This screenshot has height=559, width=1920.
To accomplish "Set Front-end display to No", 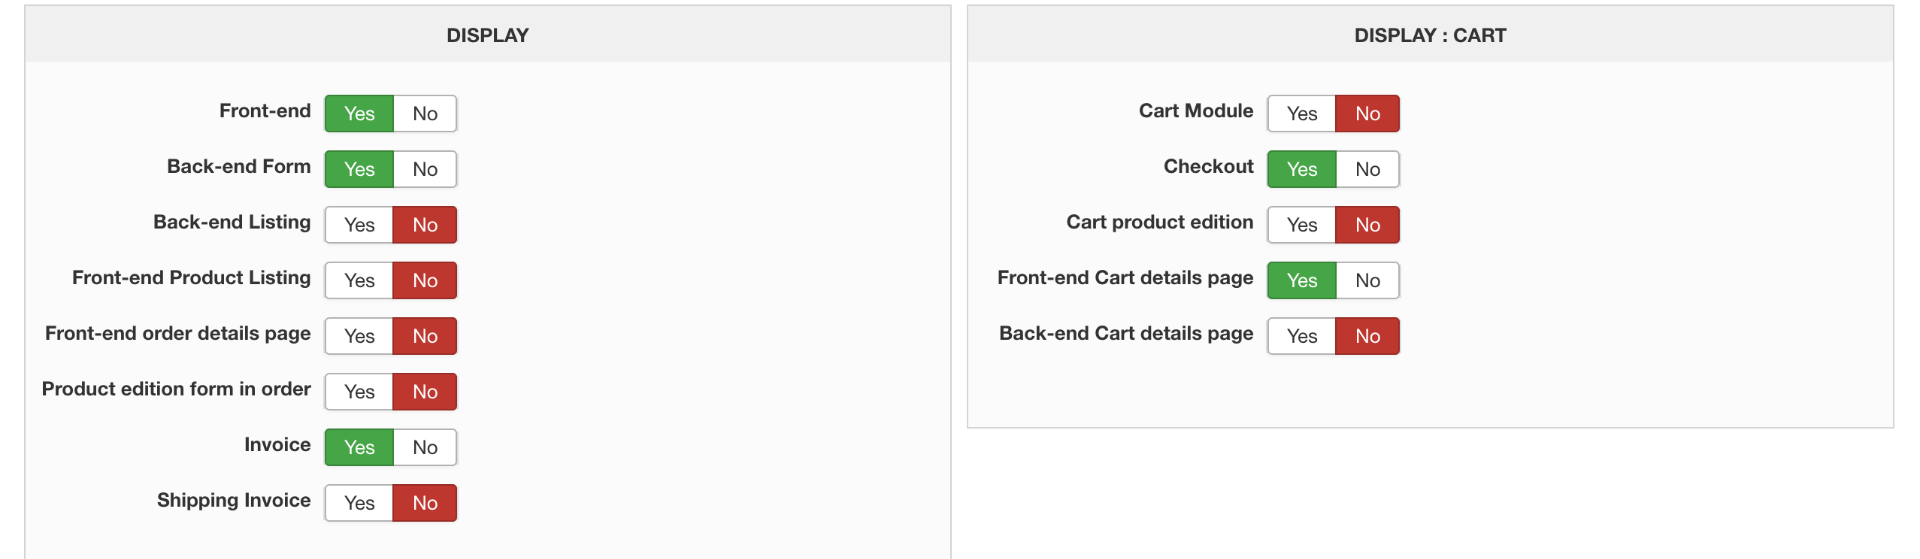I will click(x=425, y=114).
